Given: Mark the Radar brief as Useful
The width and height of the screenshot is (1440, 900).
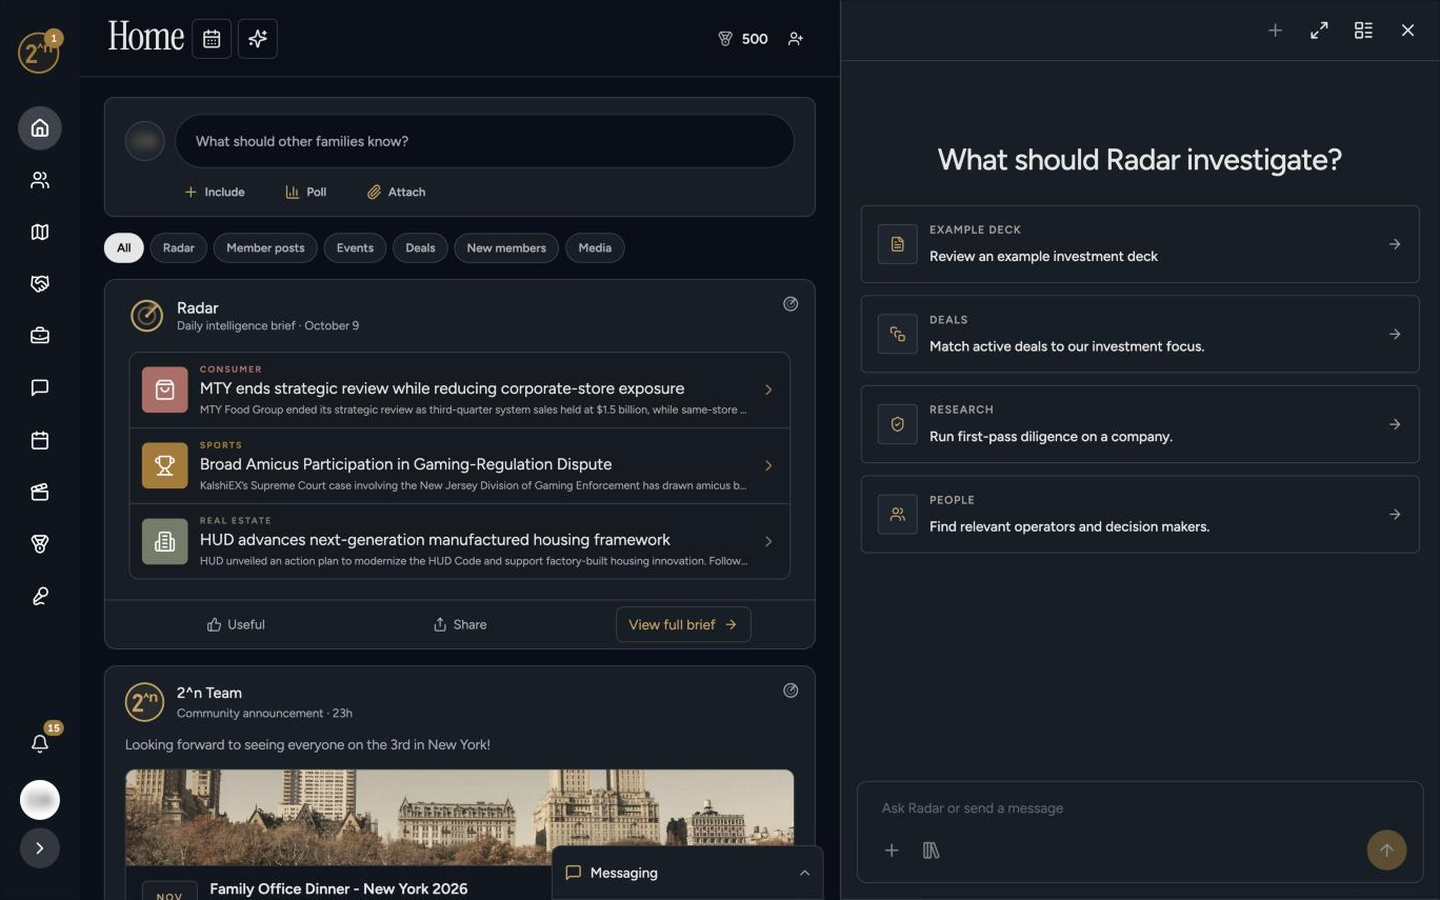Looking at the screenshot, I should tap(236, 625).
